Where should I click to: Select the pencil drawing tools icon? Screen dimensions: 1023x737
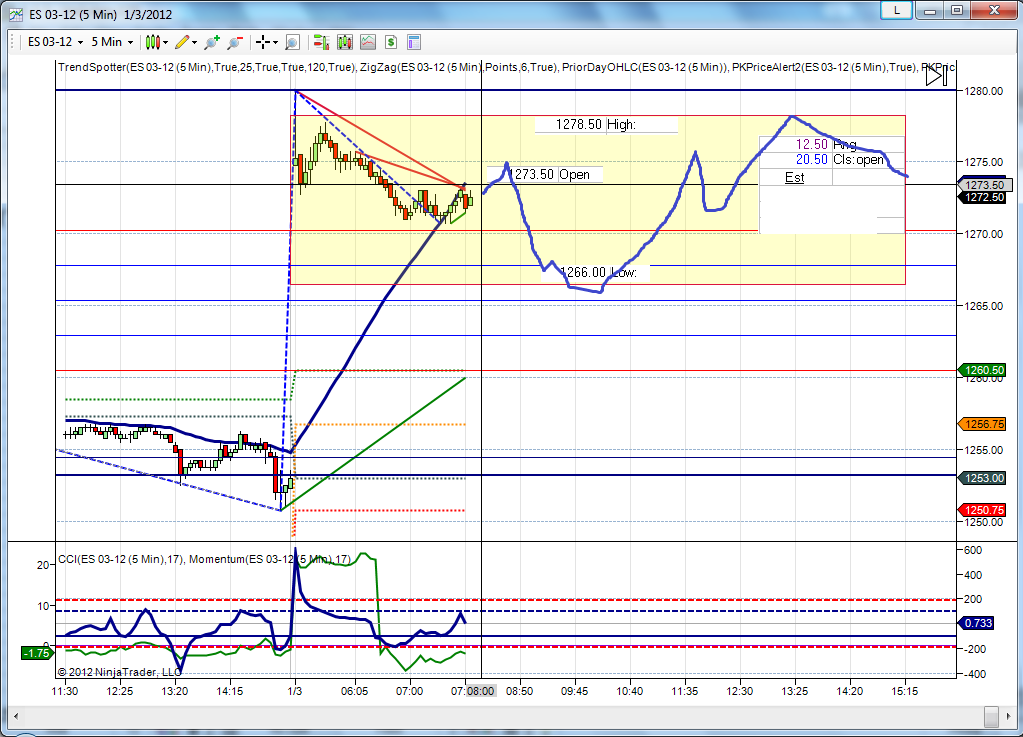click(x=182, y=42)
